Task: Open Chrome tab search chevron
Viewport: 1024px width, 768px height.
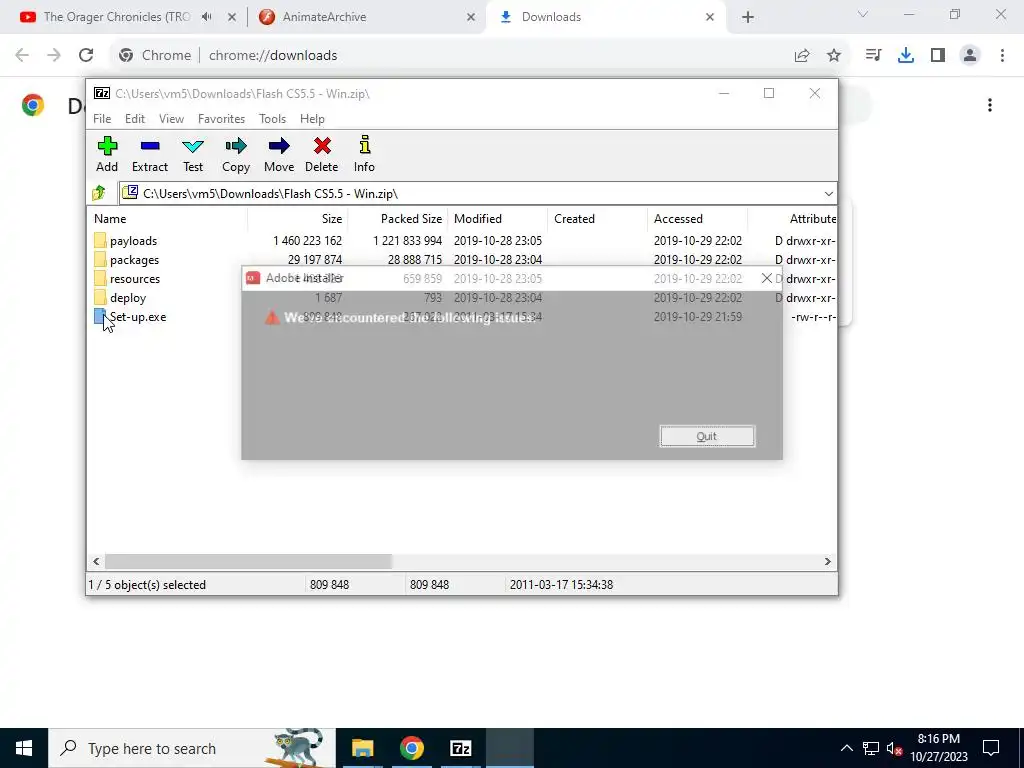Action: 863,14
